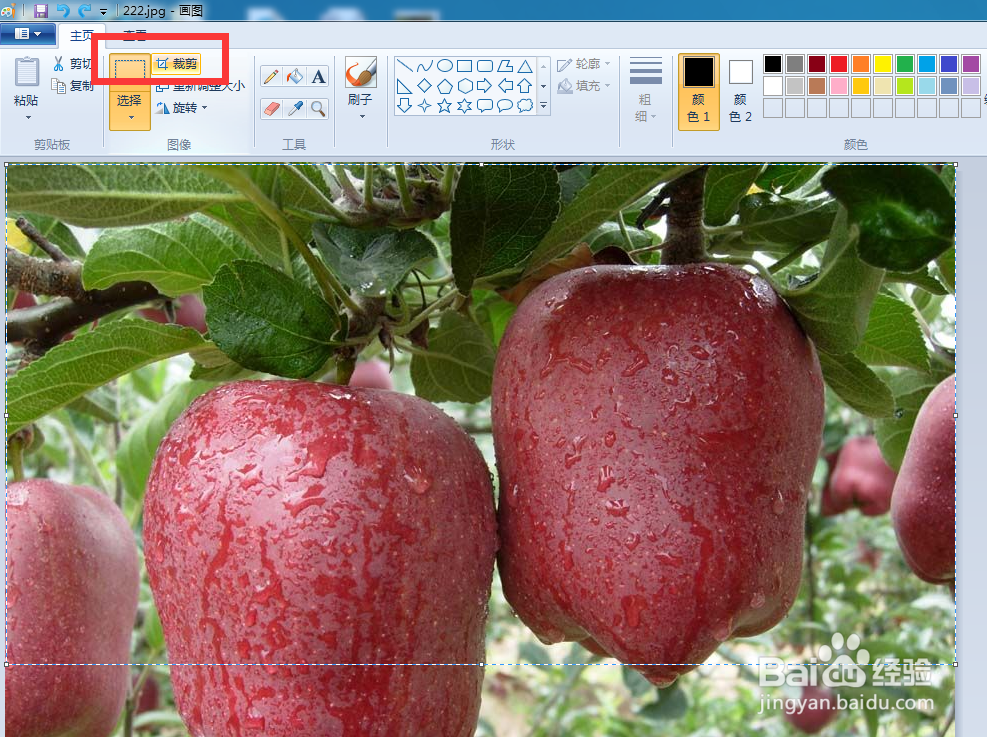987x737 pixels.
Task: Select the Magnifier tool
Action: [319, 109]
